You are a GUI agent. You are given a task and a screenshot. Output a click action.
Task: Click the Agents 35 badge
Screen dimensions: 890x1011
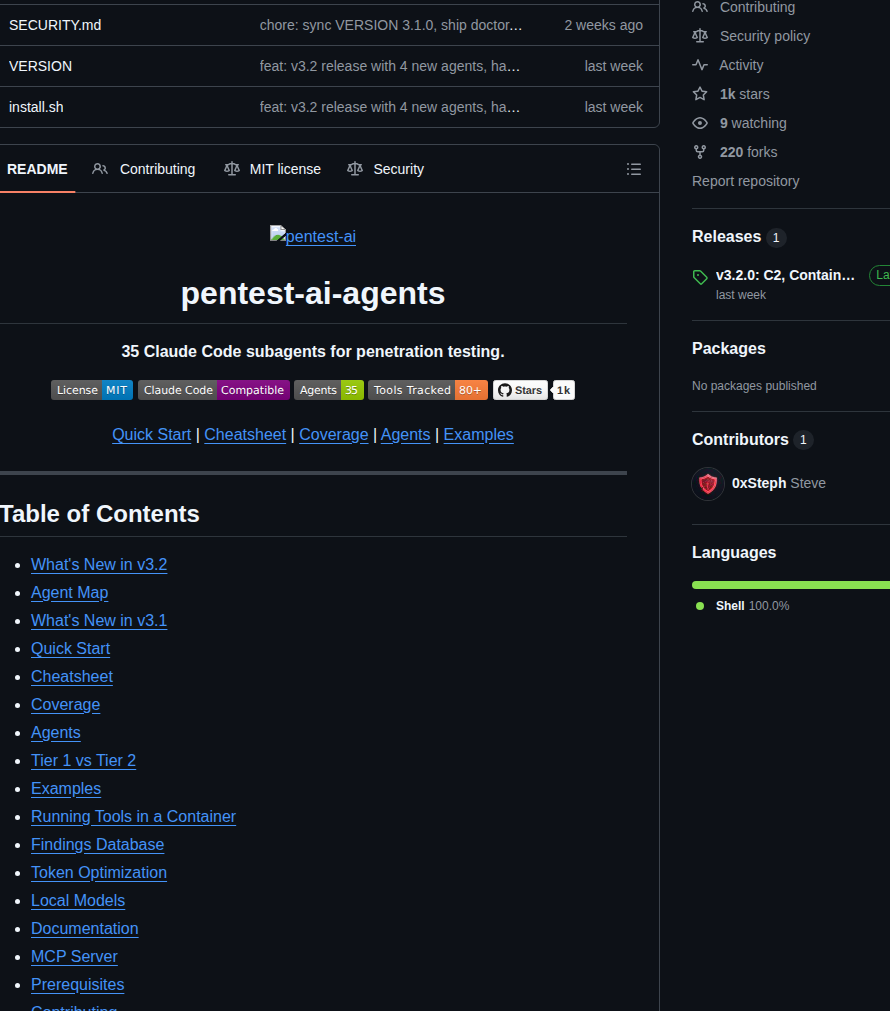(x=329, y=390)
